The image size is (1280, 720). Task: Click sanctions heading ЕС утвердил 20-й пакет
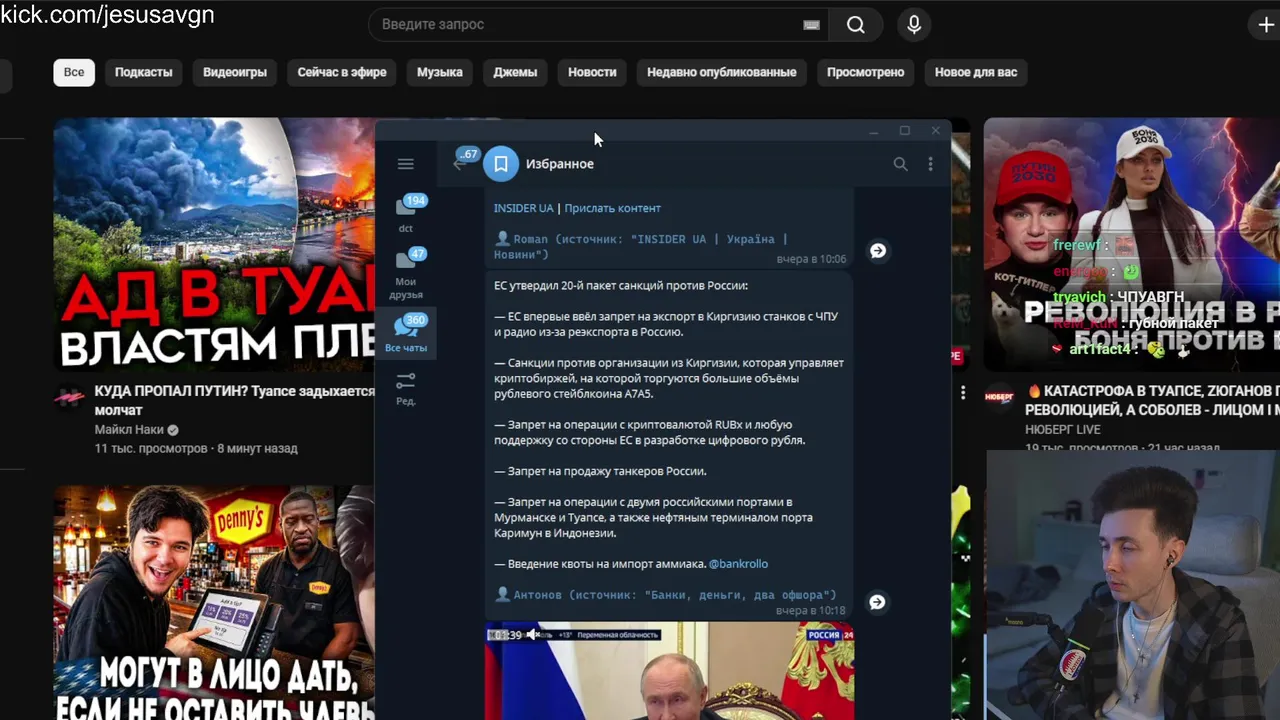tap(621, 286)
